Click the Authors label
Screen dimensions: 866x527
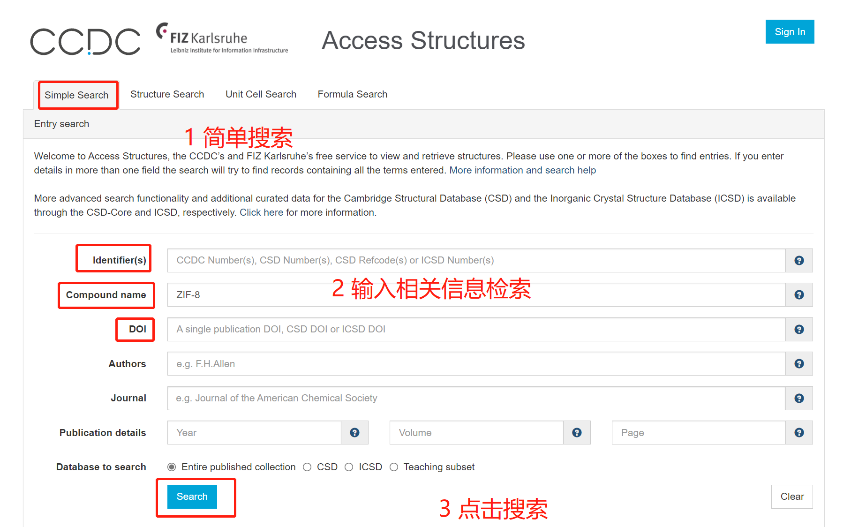[127, 363]
